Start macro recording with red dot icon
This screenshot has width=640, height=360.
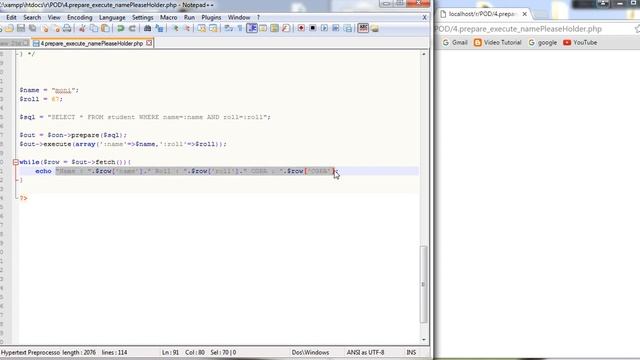[301, 28]
